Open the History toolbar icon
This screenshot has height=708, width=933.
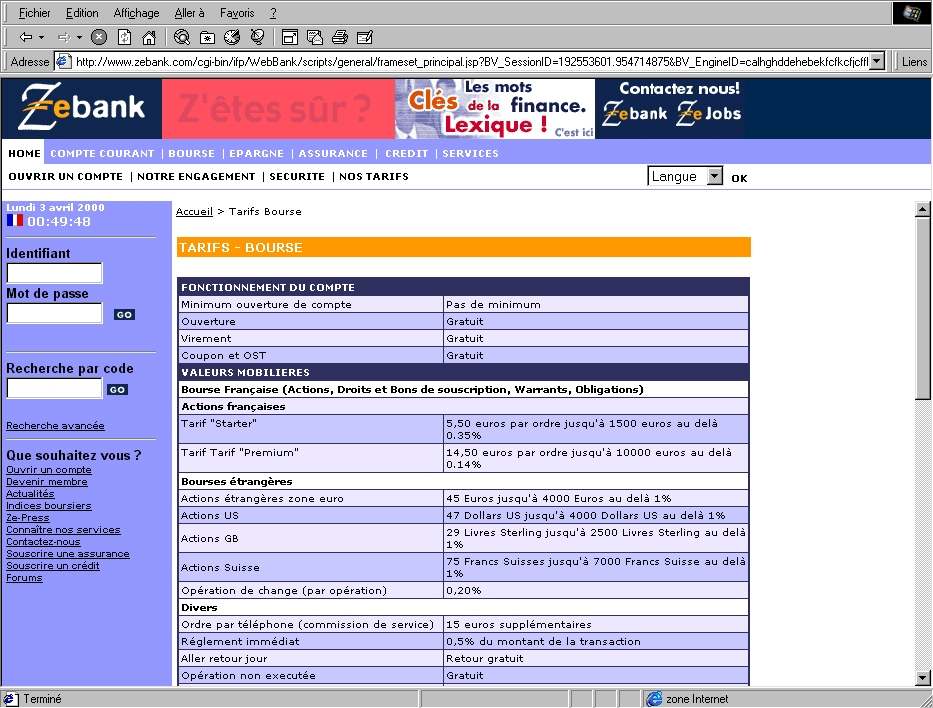(232, 37)
